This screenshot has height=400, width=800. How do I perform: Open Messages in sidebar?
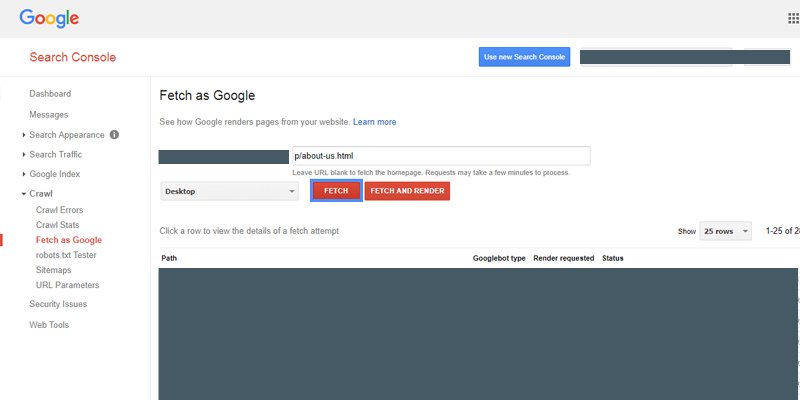(x=48, y=115)
